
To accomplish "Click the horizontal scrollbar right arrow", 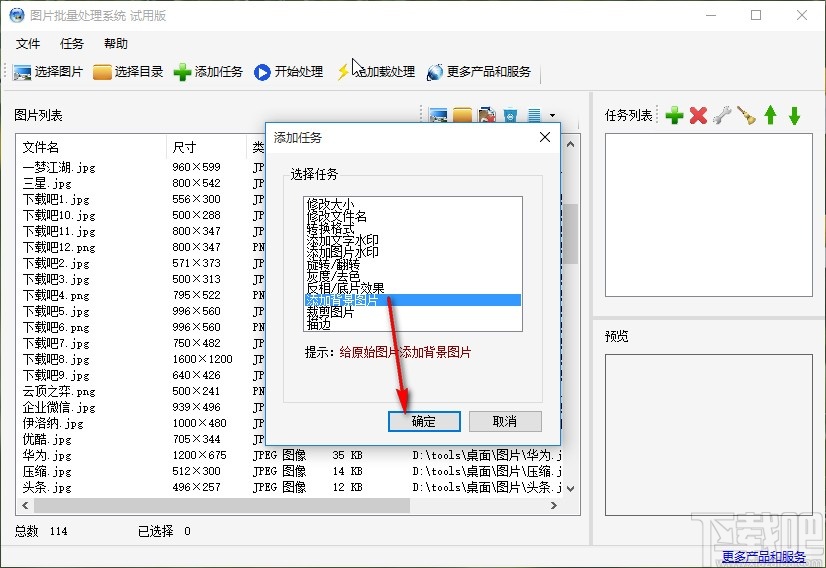I will pos(554,505).
